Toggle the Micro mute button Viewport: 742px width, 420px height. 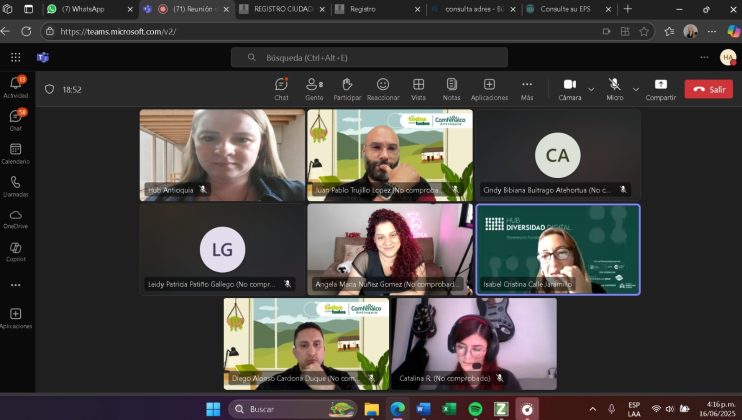click(x=615, y=85)
